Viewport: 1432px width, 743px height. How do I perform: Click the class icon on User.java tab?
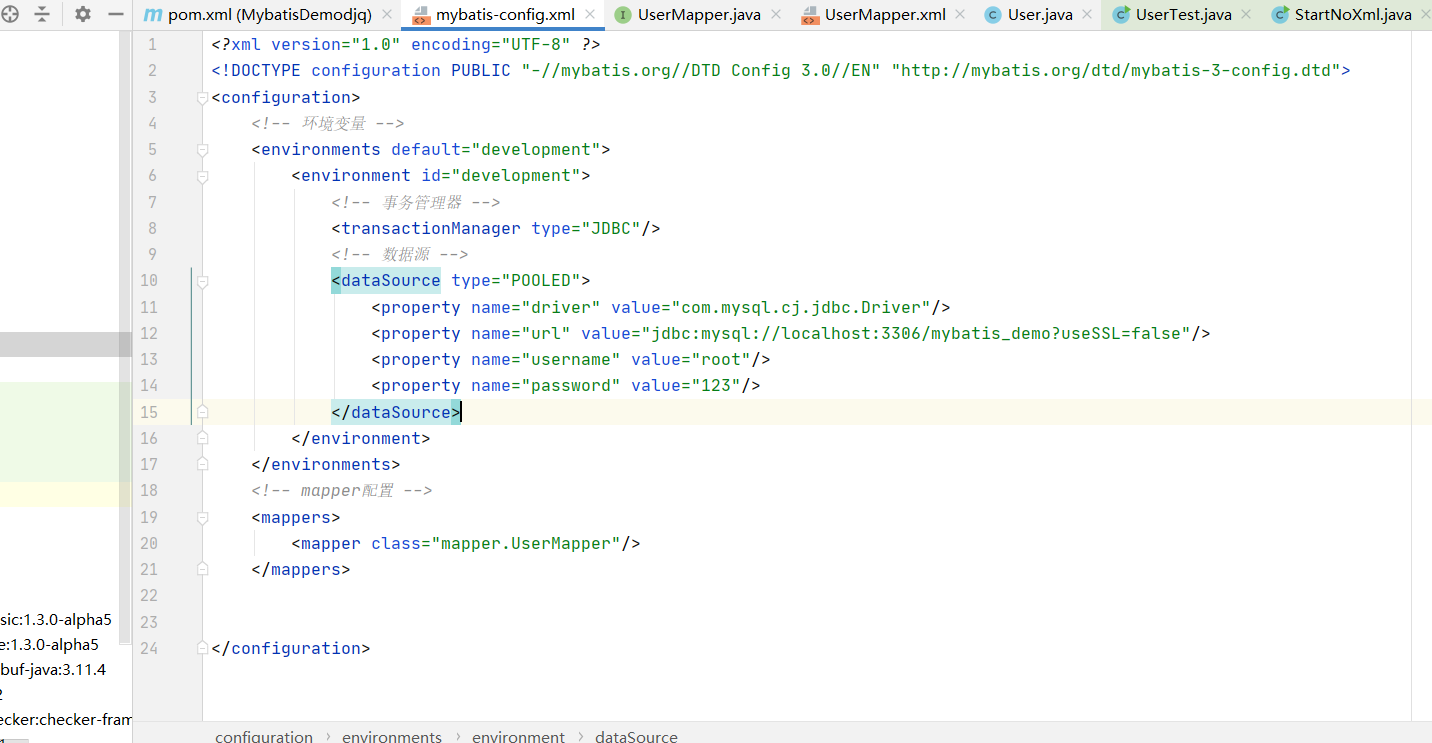[993, 15]
